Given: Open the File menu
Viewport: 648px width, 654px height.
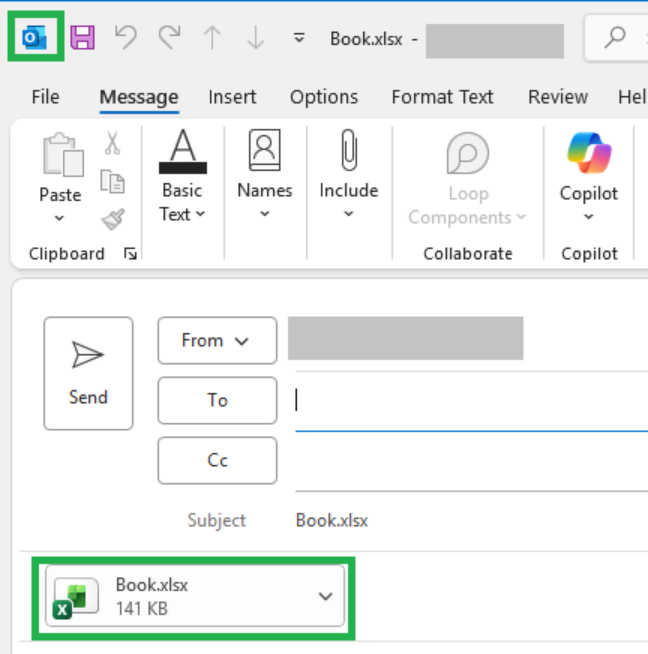Looking at the screenshot, I should point(45,97).
